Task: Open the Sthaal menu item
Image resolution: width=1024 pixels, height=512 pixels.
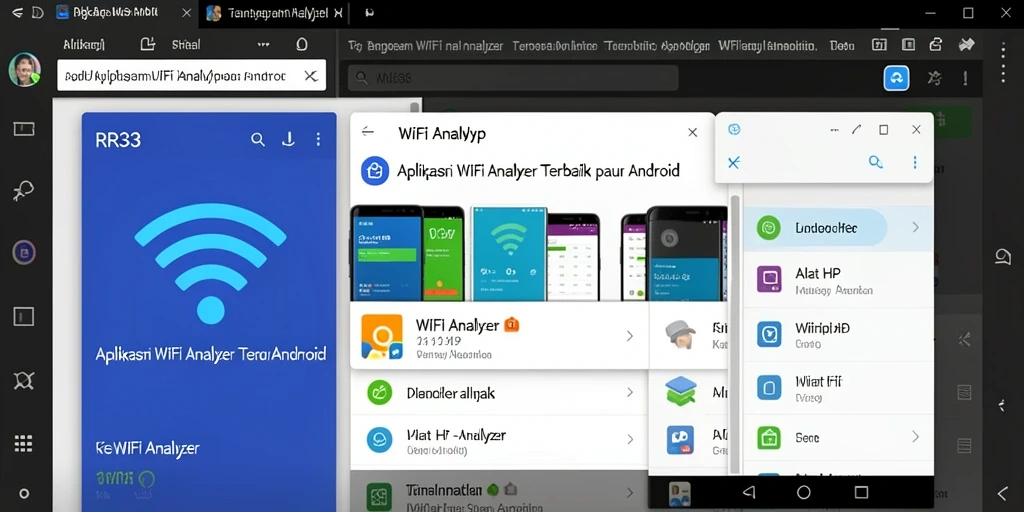Action: click(x=186, y=44)
